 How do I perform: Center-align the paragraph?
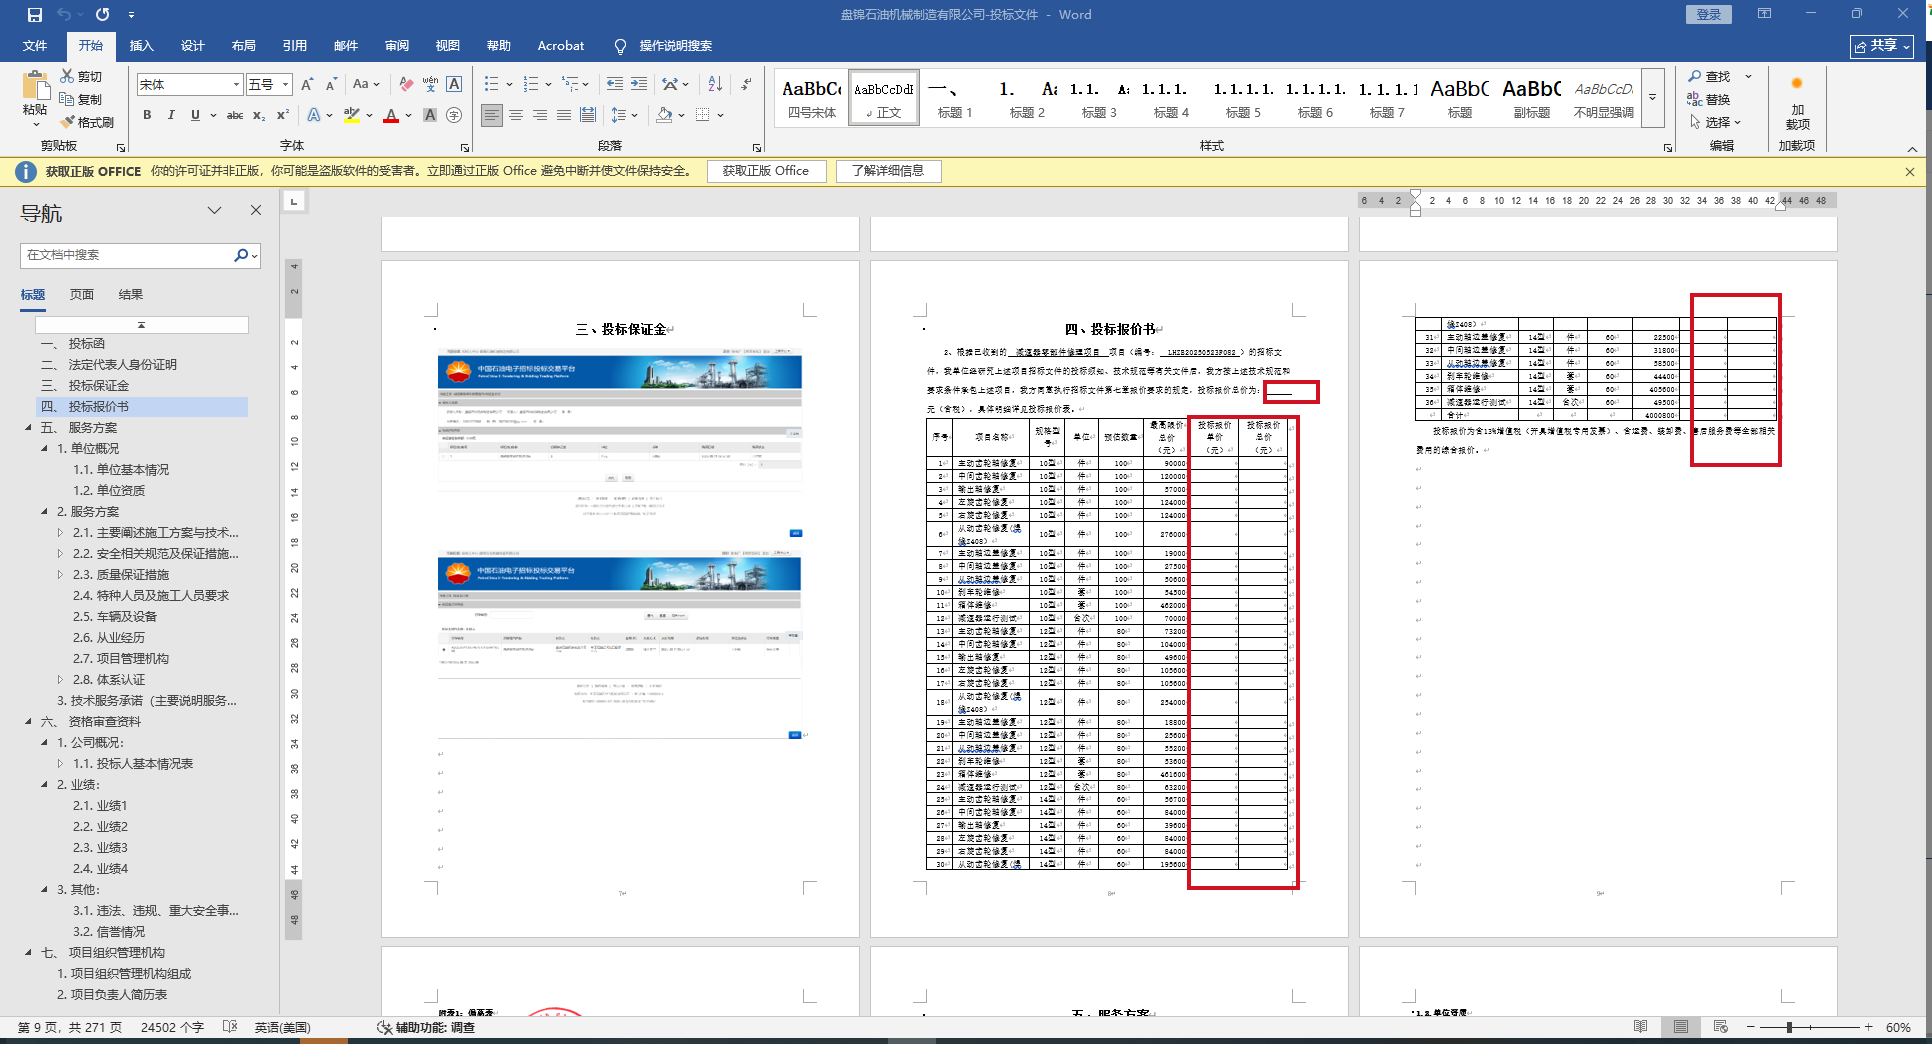click(x=516, y=115)
